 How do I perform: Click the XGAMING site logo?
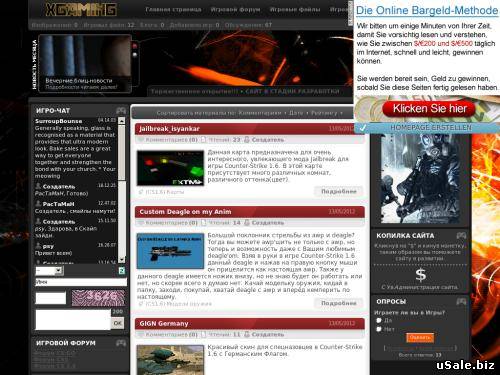coord(81,10)
